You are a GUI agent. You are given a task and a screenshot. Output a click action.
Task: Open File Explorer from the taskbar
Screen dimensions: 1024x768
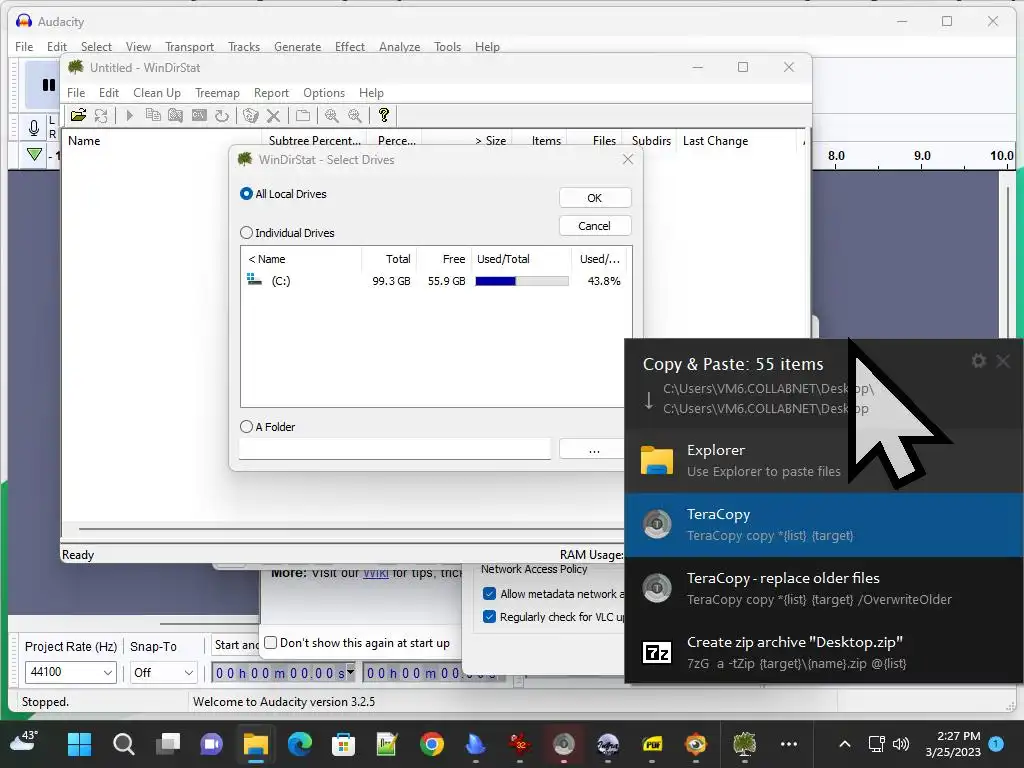pyautogui.click(x=256, y=744)
